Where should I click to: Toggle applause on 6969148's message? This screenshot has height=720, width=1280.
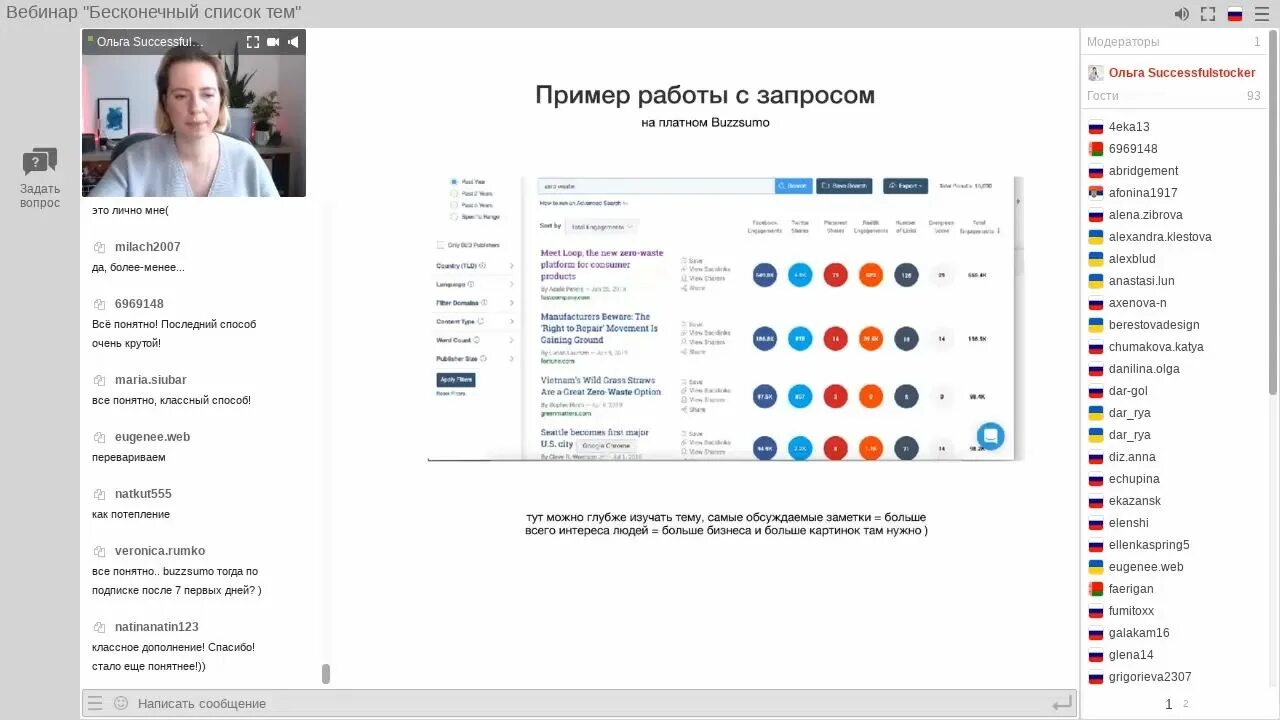[97, 303]
